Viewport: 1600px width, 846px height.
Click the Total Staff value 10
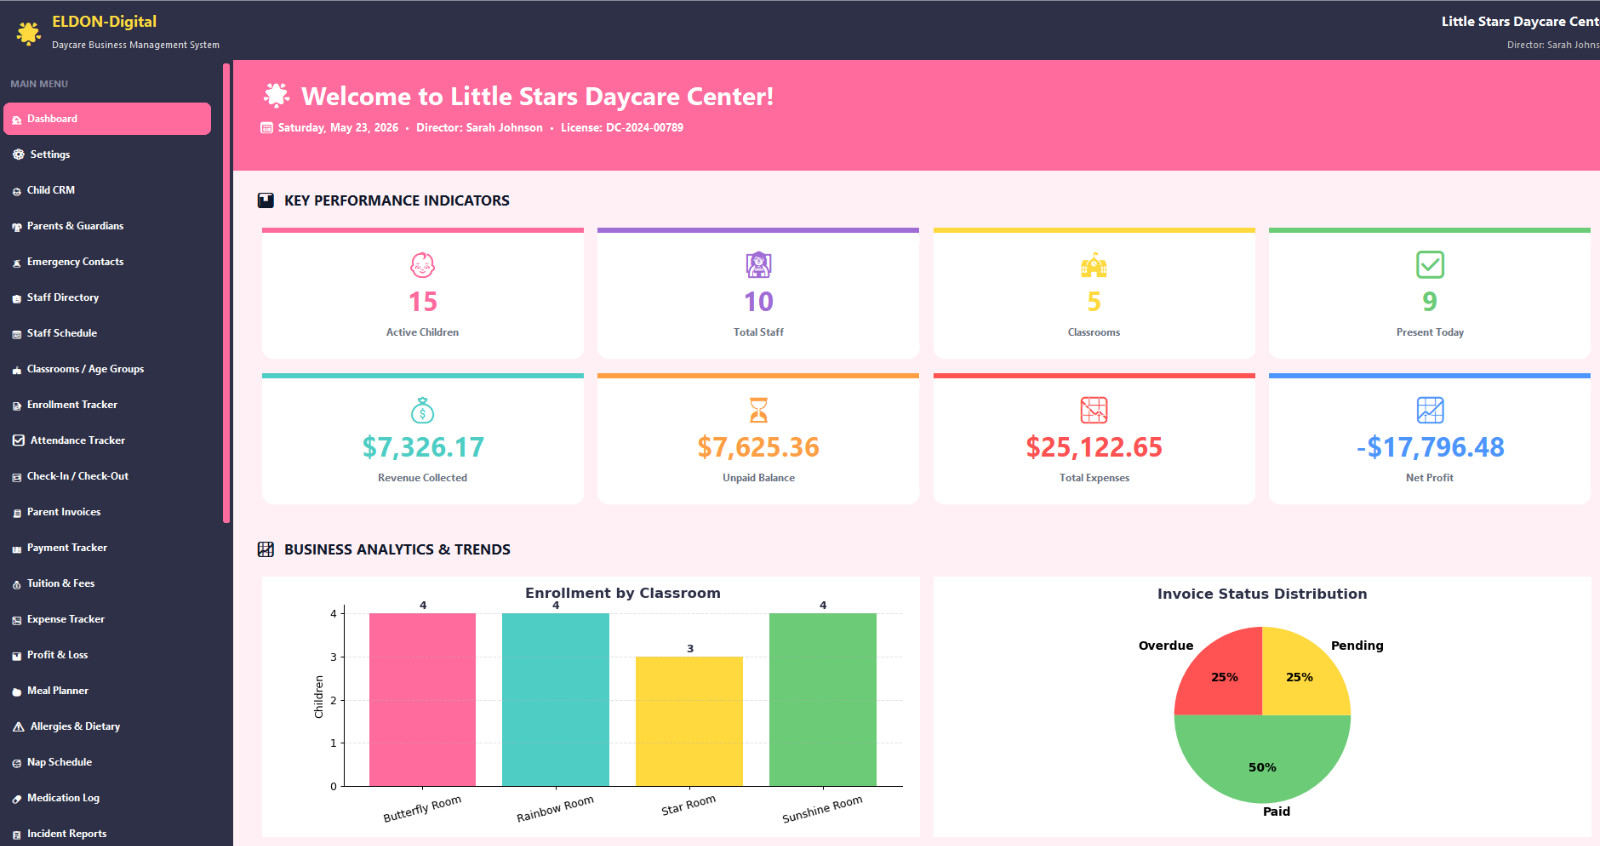click(x=758, y=302)
